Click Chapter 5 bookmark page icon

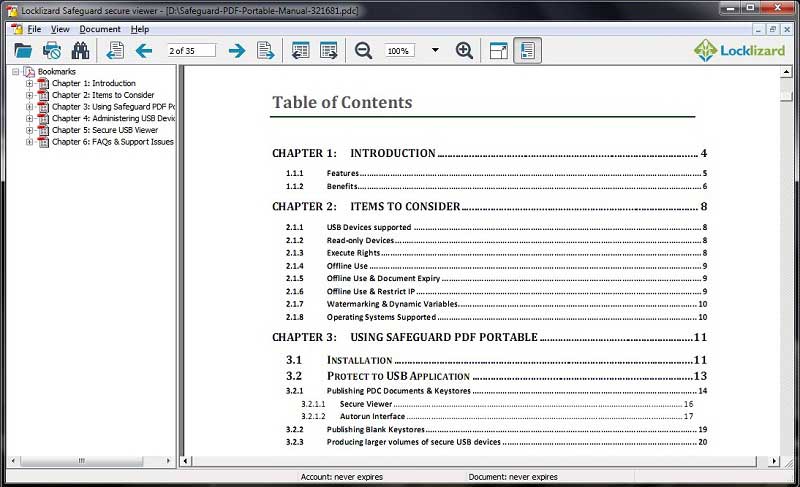tap(43, 130)
